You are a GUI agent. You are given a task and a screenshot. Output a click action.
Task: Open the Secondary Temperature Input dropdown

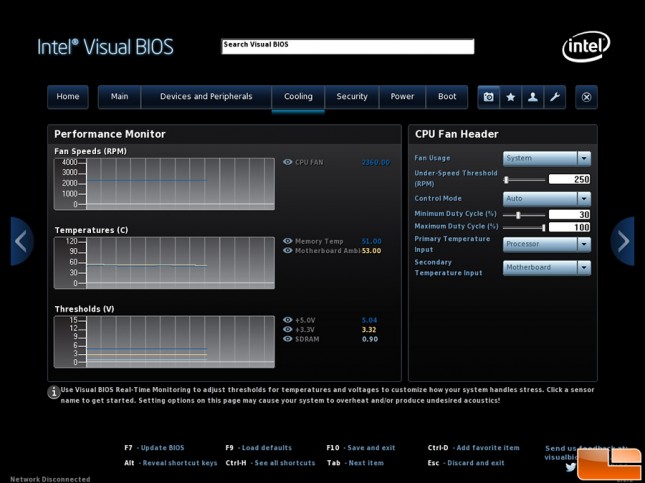tap(547, 268)
